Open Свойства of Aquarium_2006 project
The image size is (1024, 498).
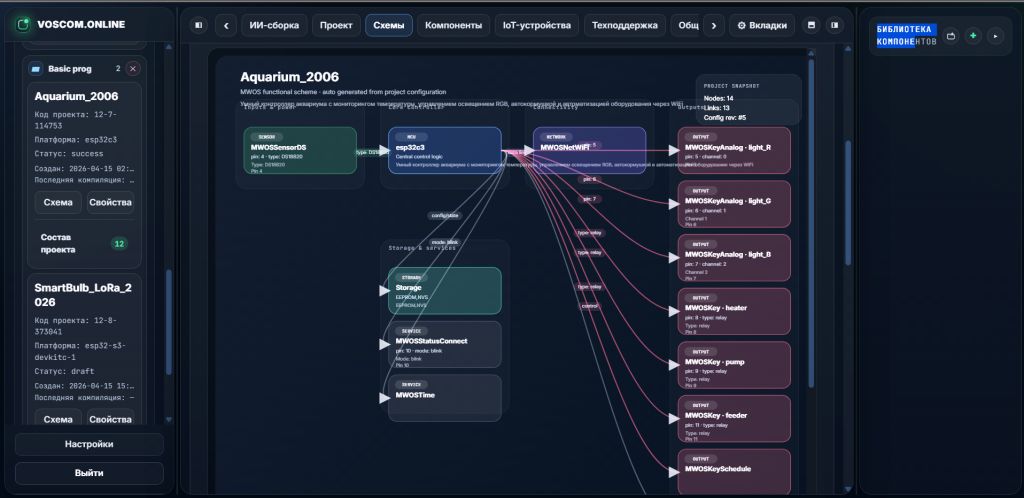[x=110, y=202]
